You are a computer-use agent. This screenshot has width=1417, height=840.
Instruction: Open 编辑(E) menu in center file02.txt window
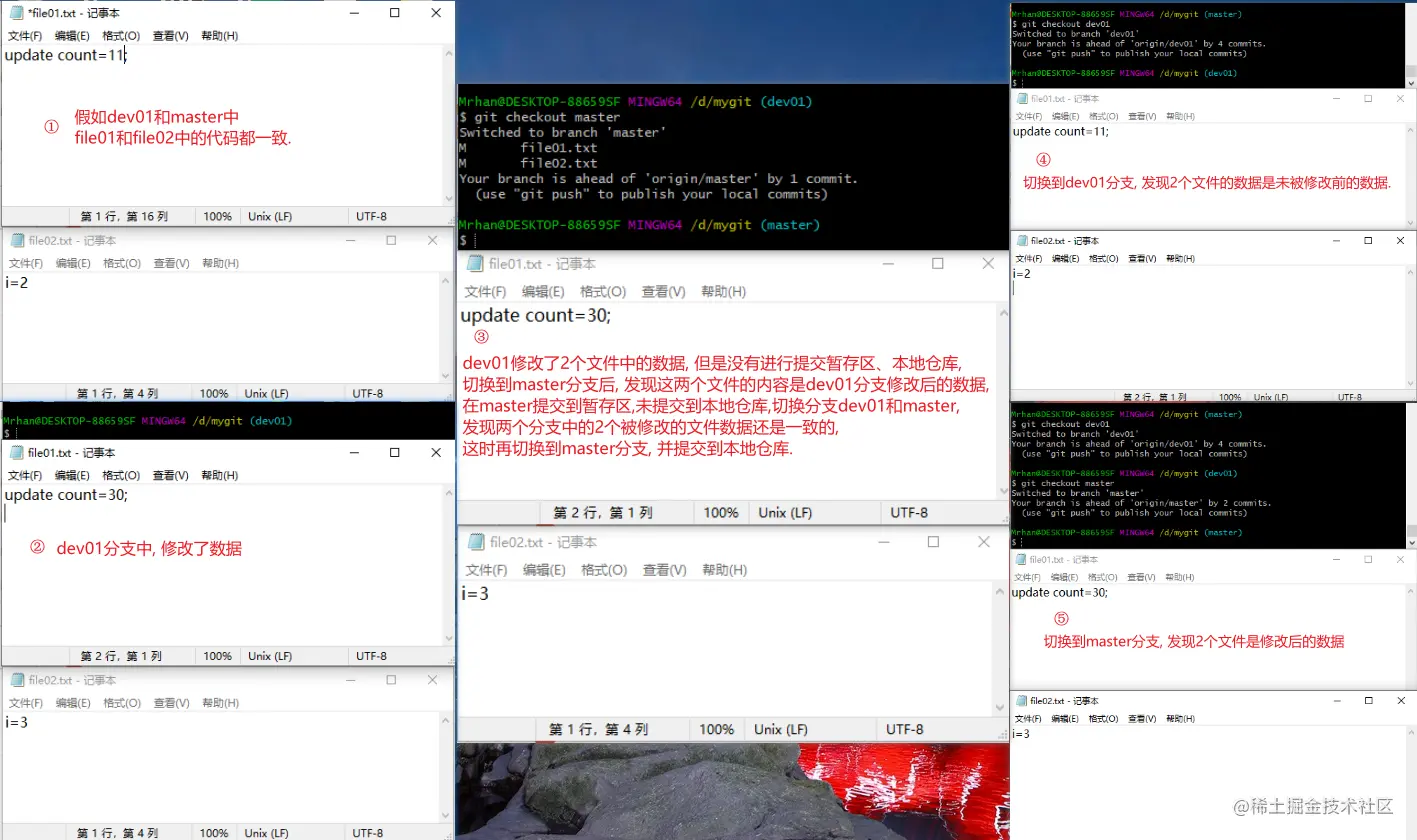pyautogui.click(x=545, y=570)
